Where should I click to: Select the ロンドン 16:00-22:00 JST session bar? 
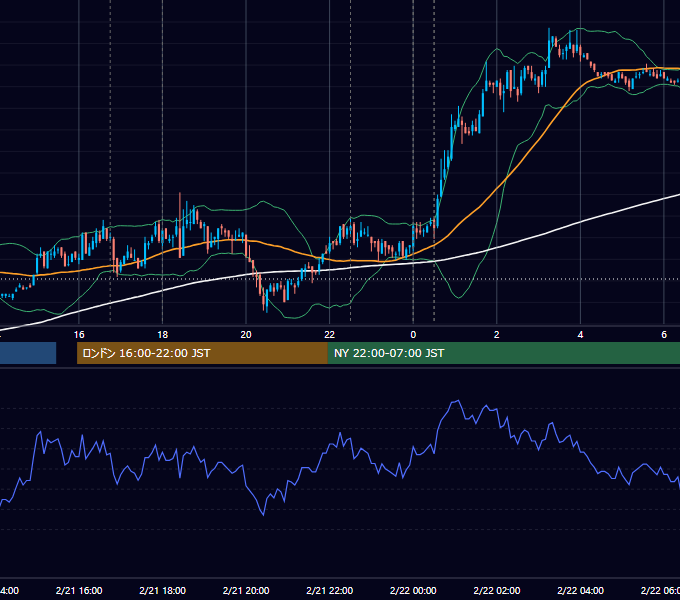point(202,353)
